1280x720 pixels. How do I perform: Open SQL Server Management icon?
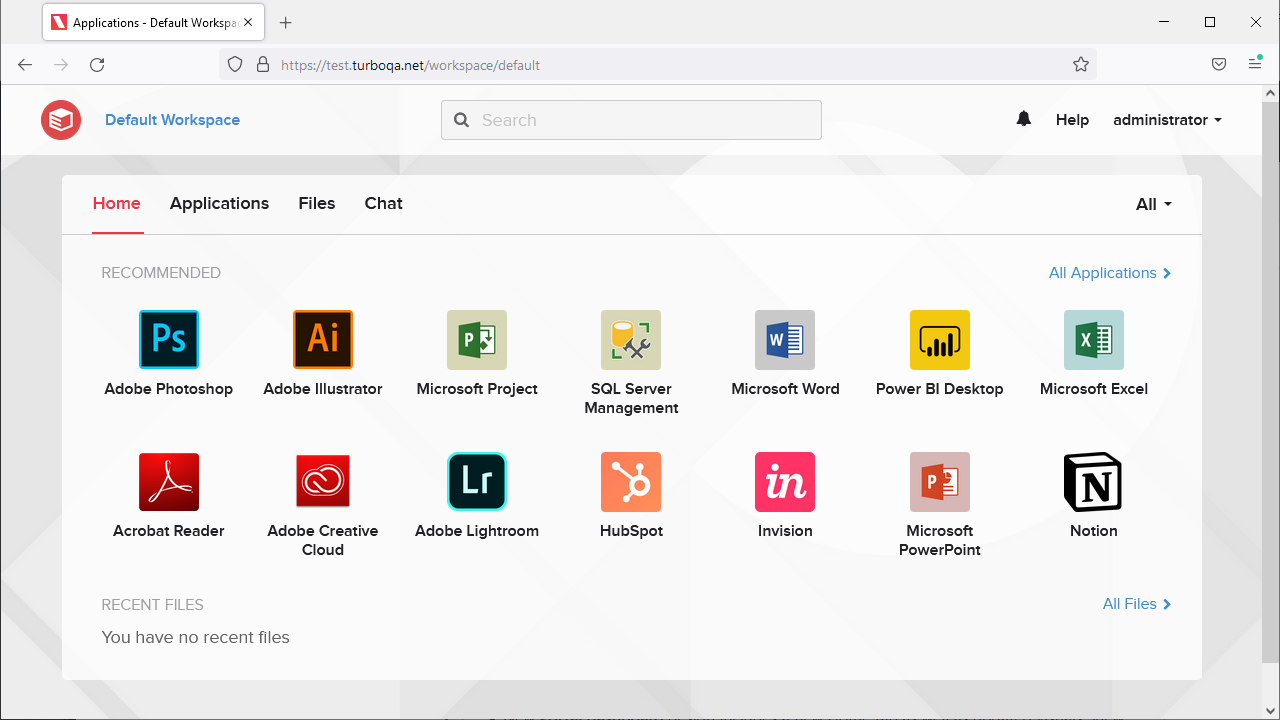(631, 340)
